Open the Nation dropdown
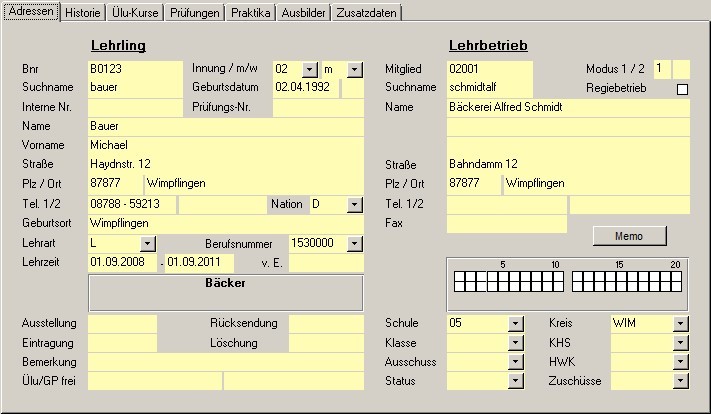This screenshot has width=711, height=414. [355, 204]
